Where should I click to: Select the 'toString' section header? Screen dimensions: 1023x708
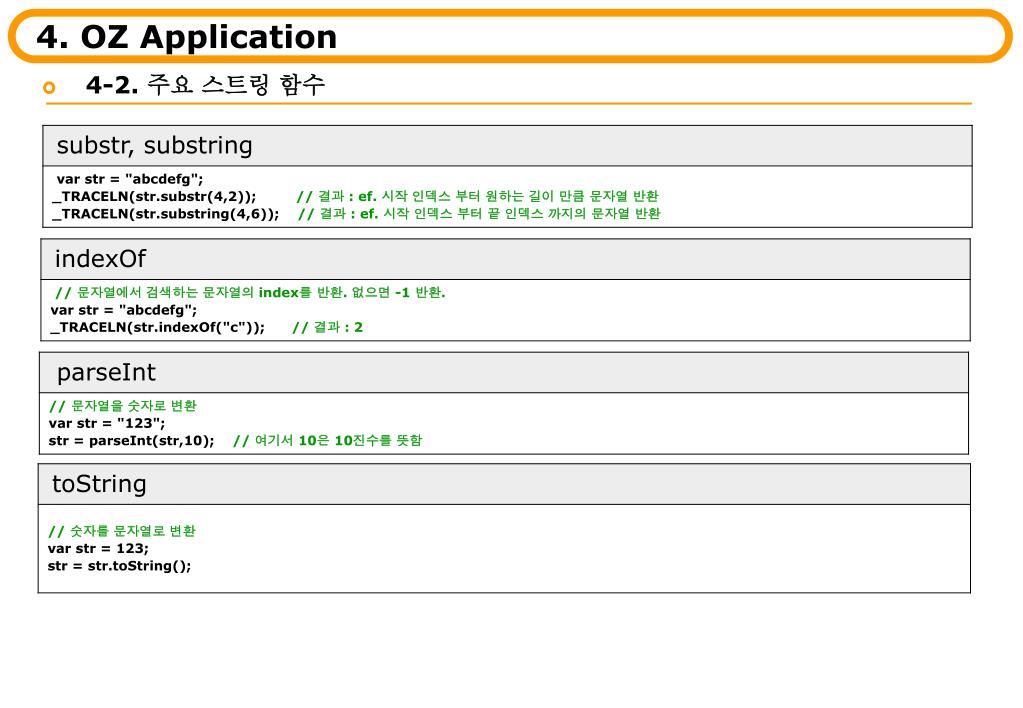tap(504, 484)
